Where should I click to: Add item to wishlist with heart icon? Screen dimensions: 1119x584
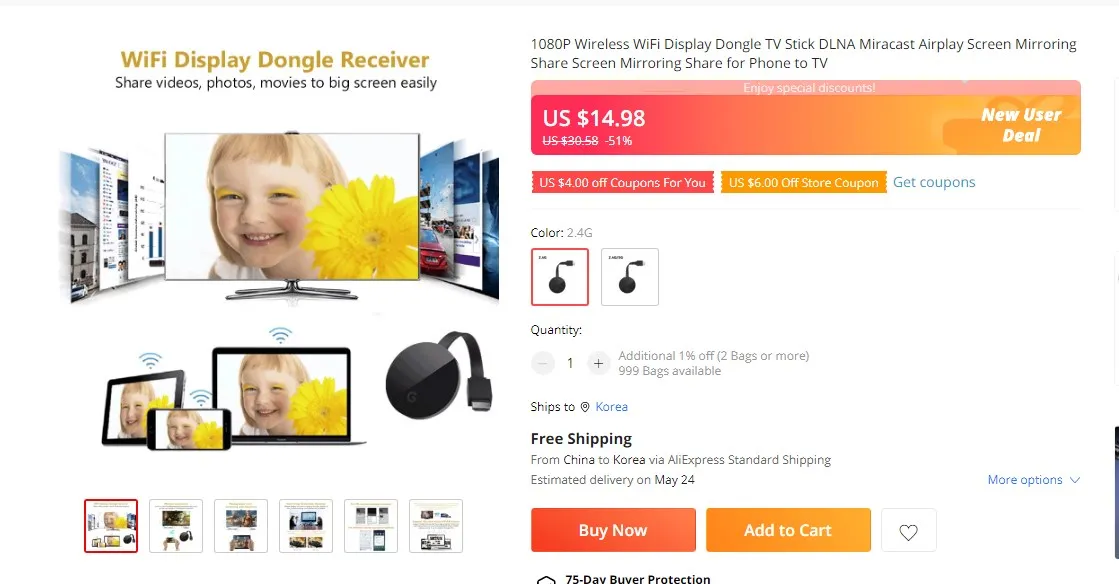point(908,530)
